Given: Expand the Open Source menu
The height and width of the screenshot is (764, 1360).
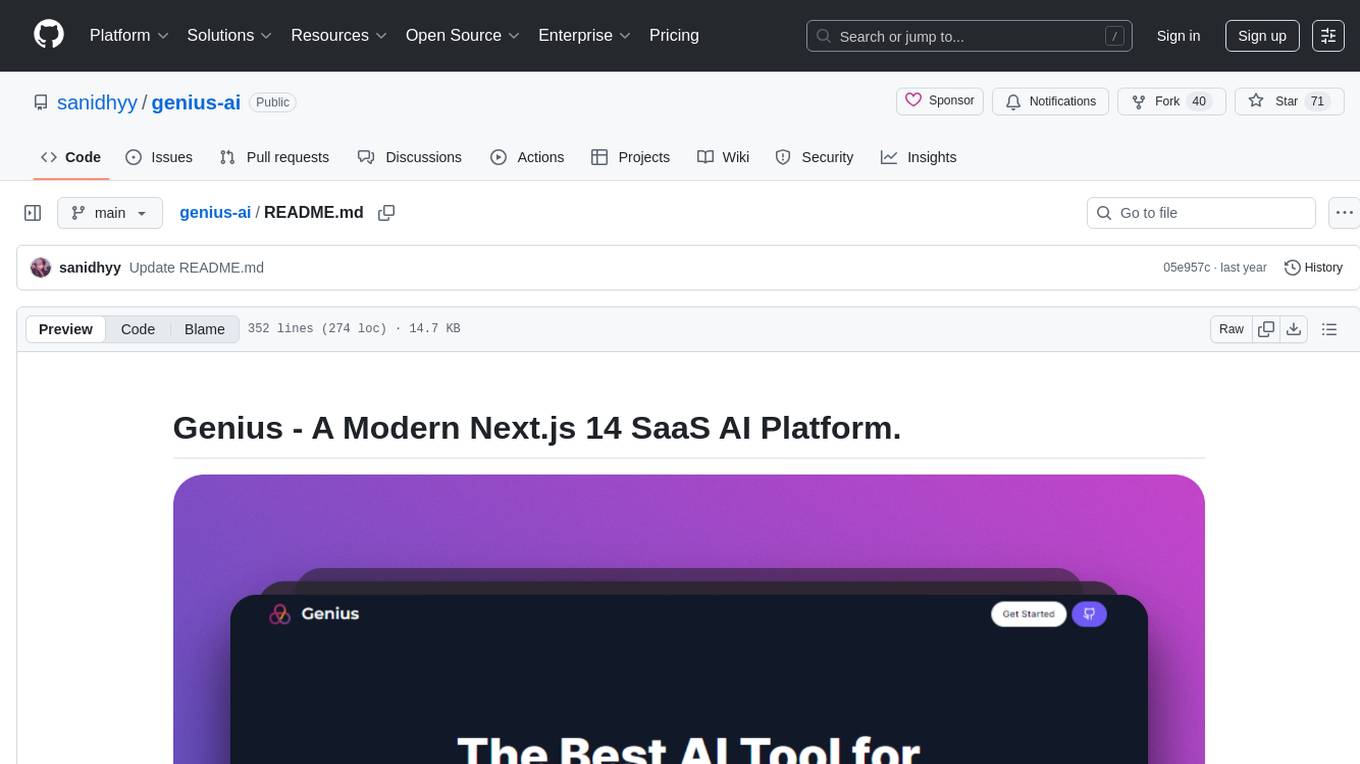Looking at the screenshot, I should [x=463, y=35].
